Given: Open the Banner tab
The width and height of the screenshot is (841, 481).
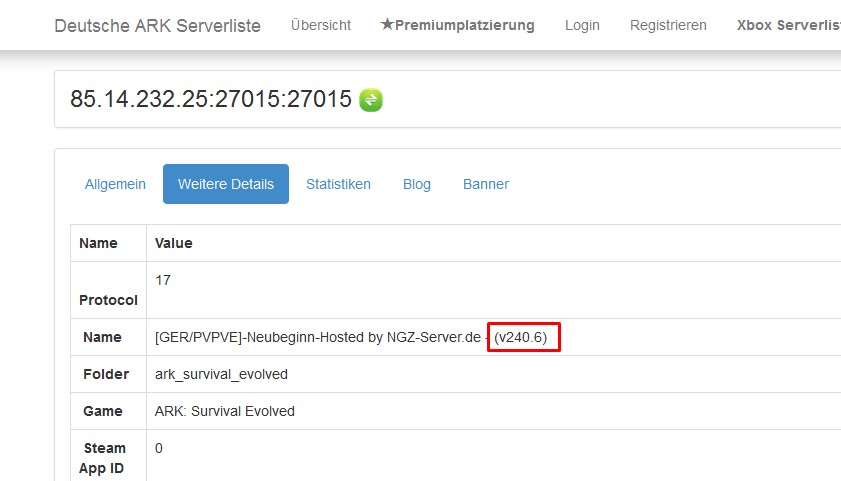Looking at the screenshot, I should (x=486, y=184).
